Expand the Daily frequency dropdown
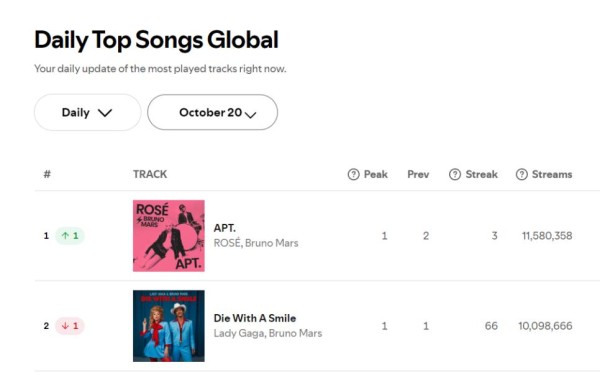600x375 pixels. pyautogui.click(x=88, y=112)
